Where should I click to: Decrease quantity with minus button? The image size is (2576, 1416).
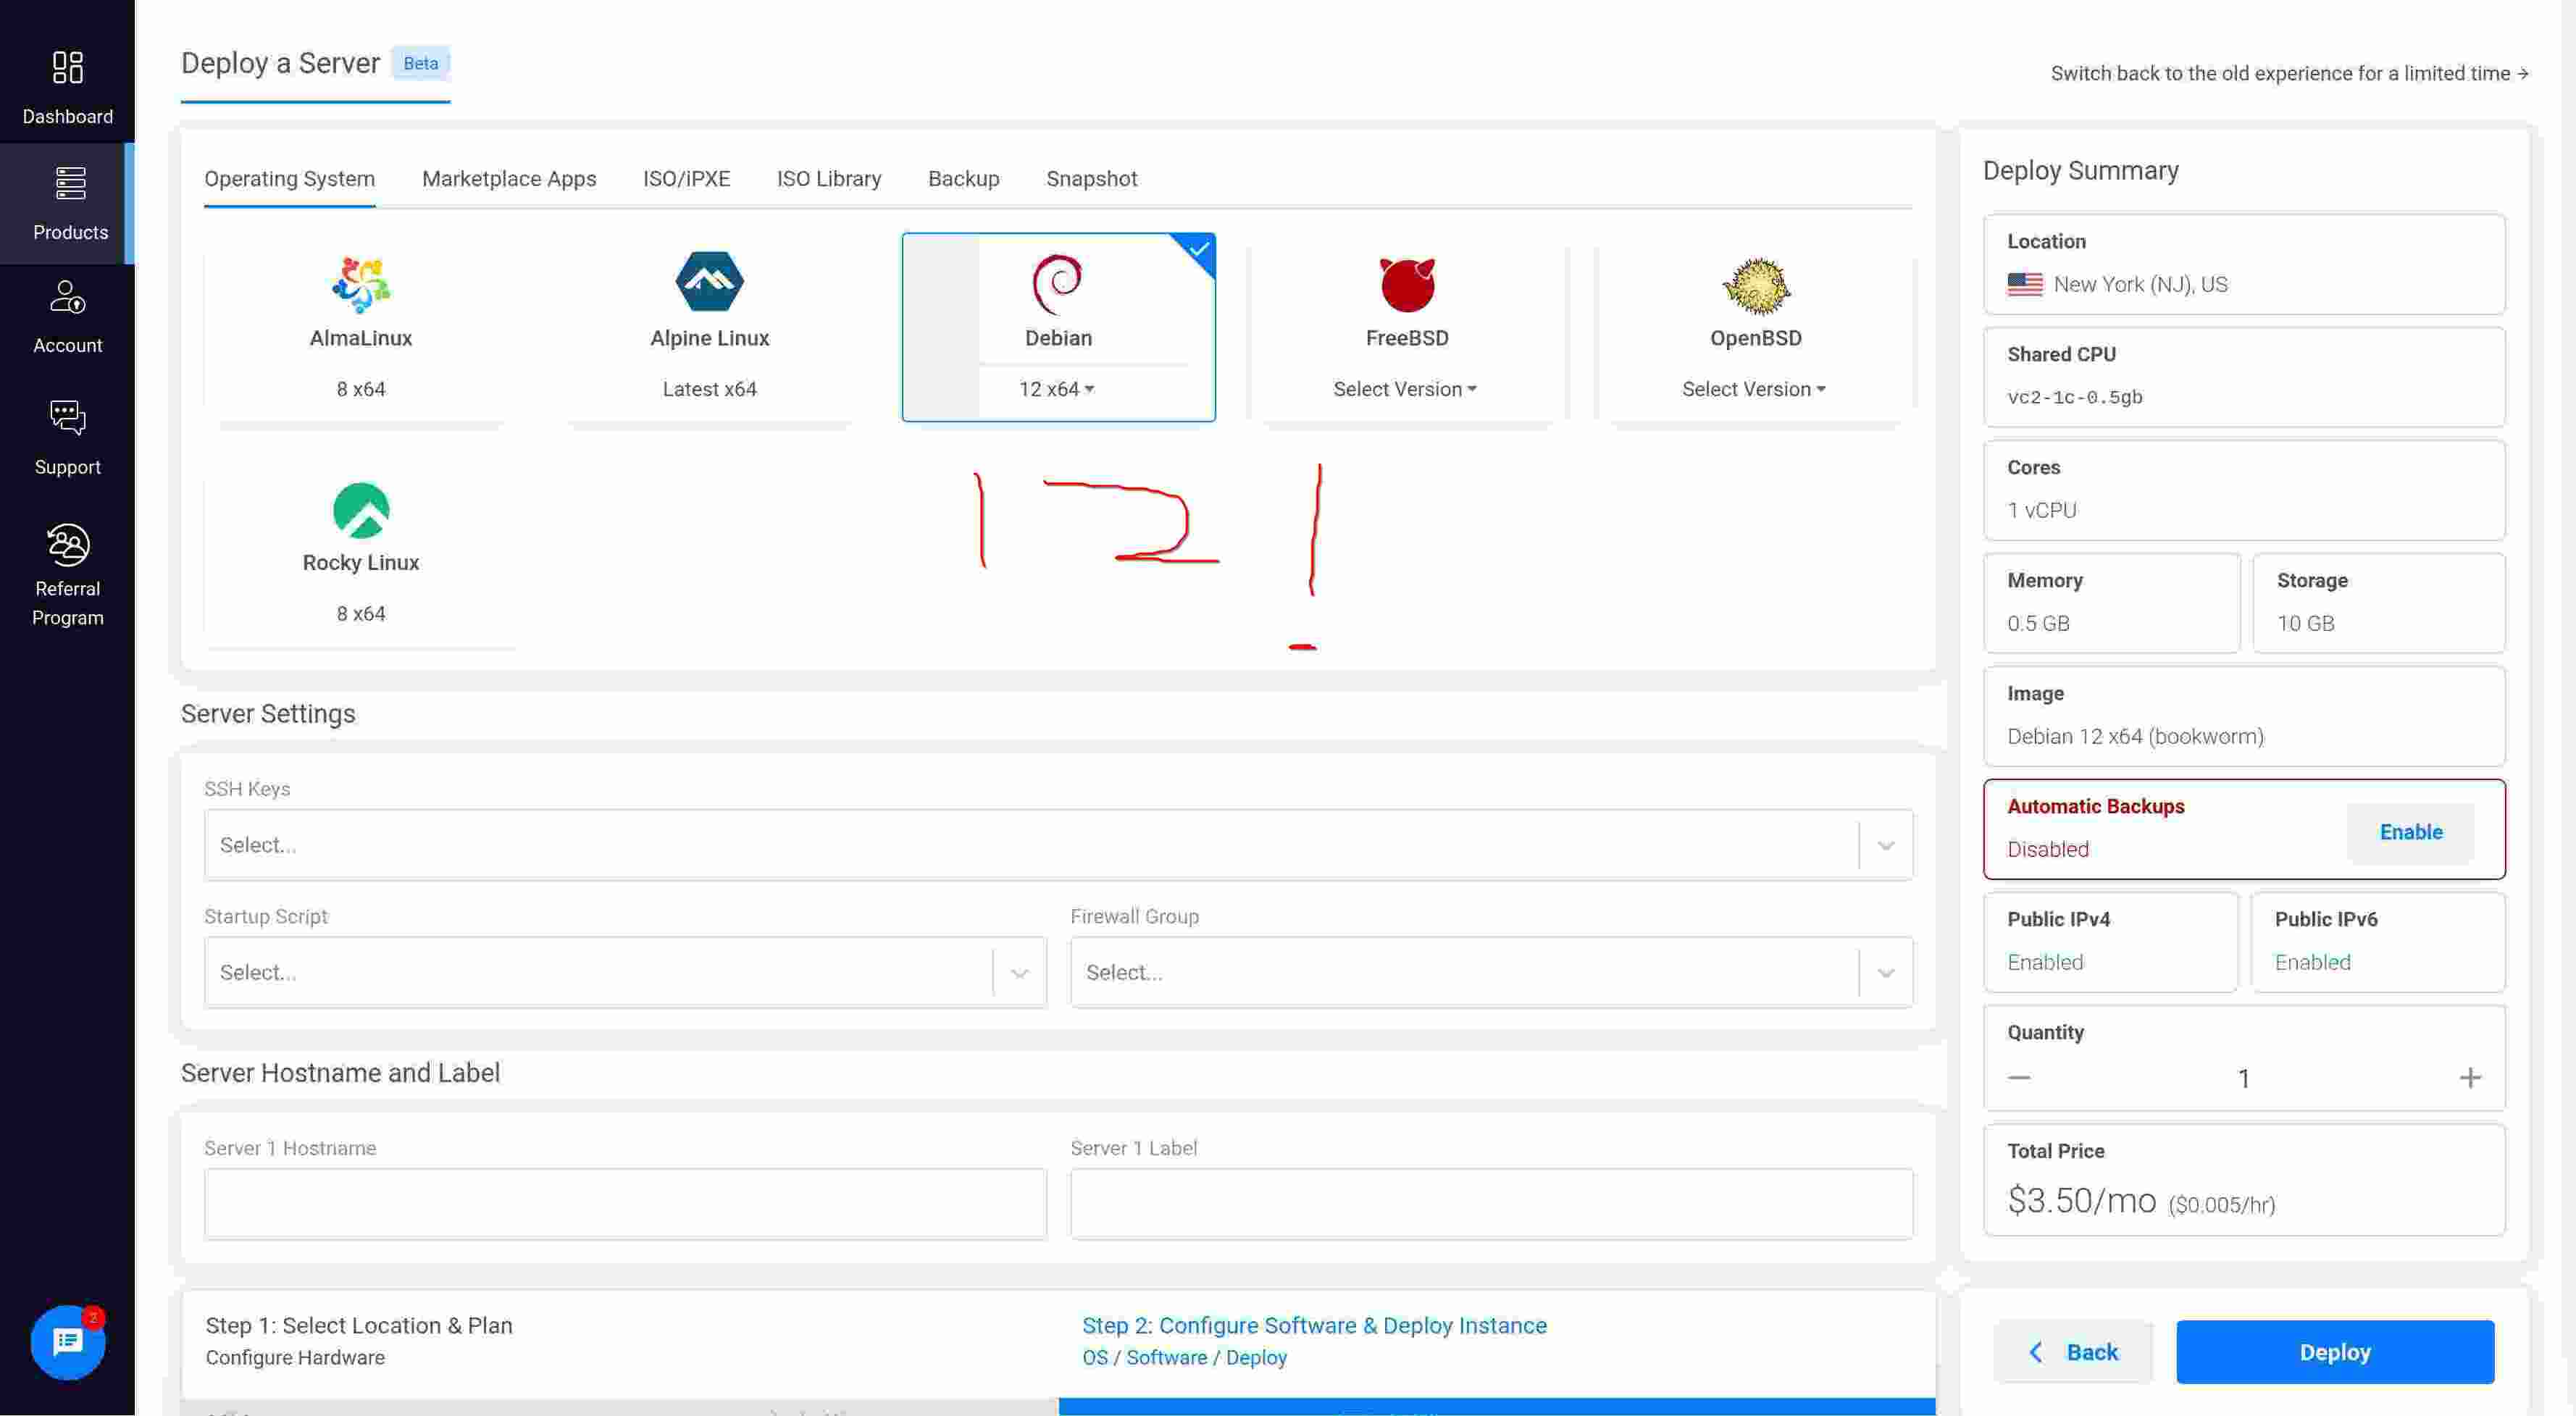pyautogui.click(x=2019, y=1078)
